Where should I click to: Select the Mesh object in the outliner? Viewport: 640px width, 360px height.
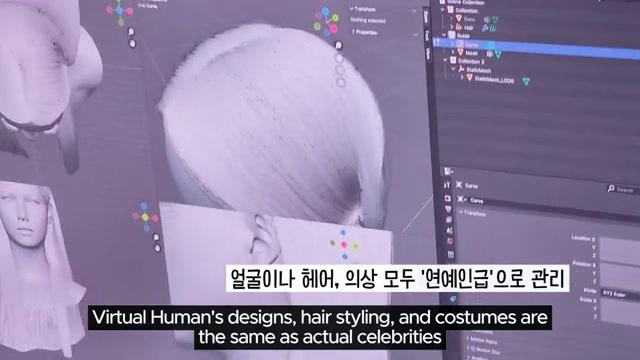[471, 53]
